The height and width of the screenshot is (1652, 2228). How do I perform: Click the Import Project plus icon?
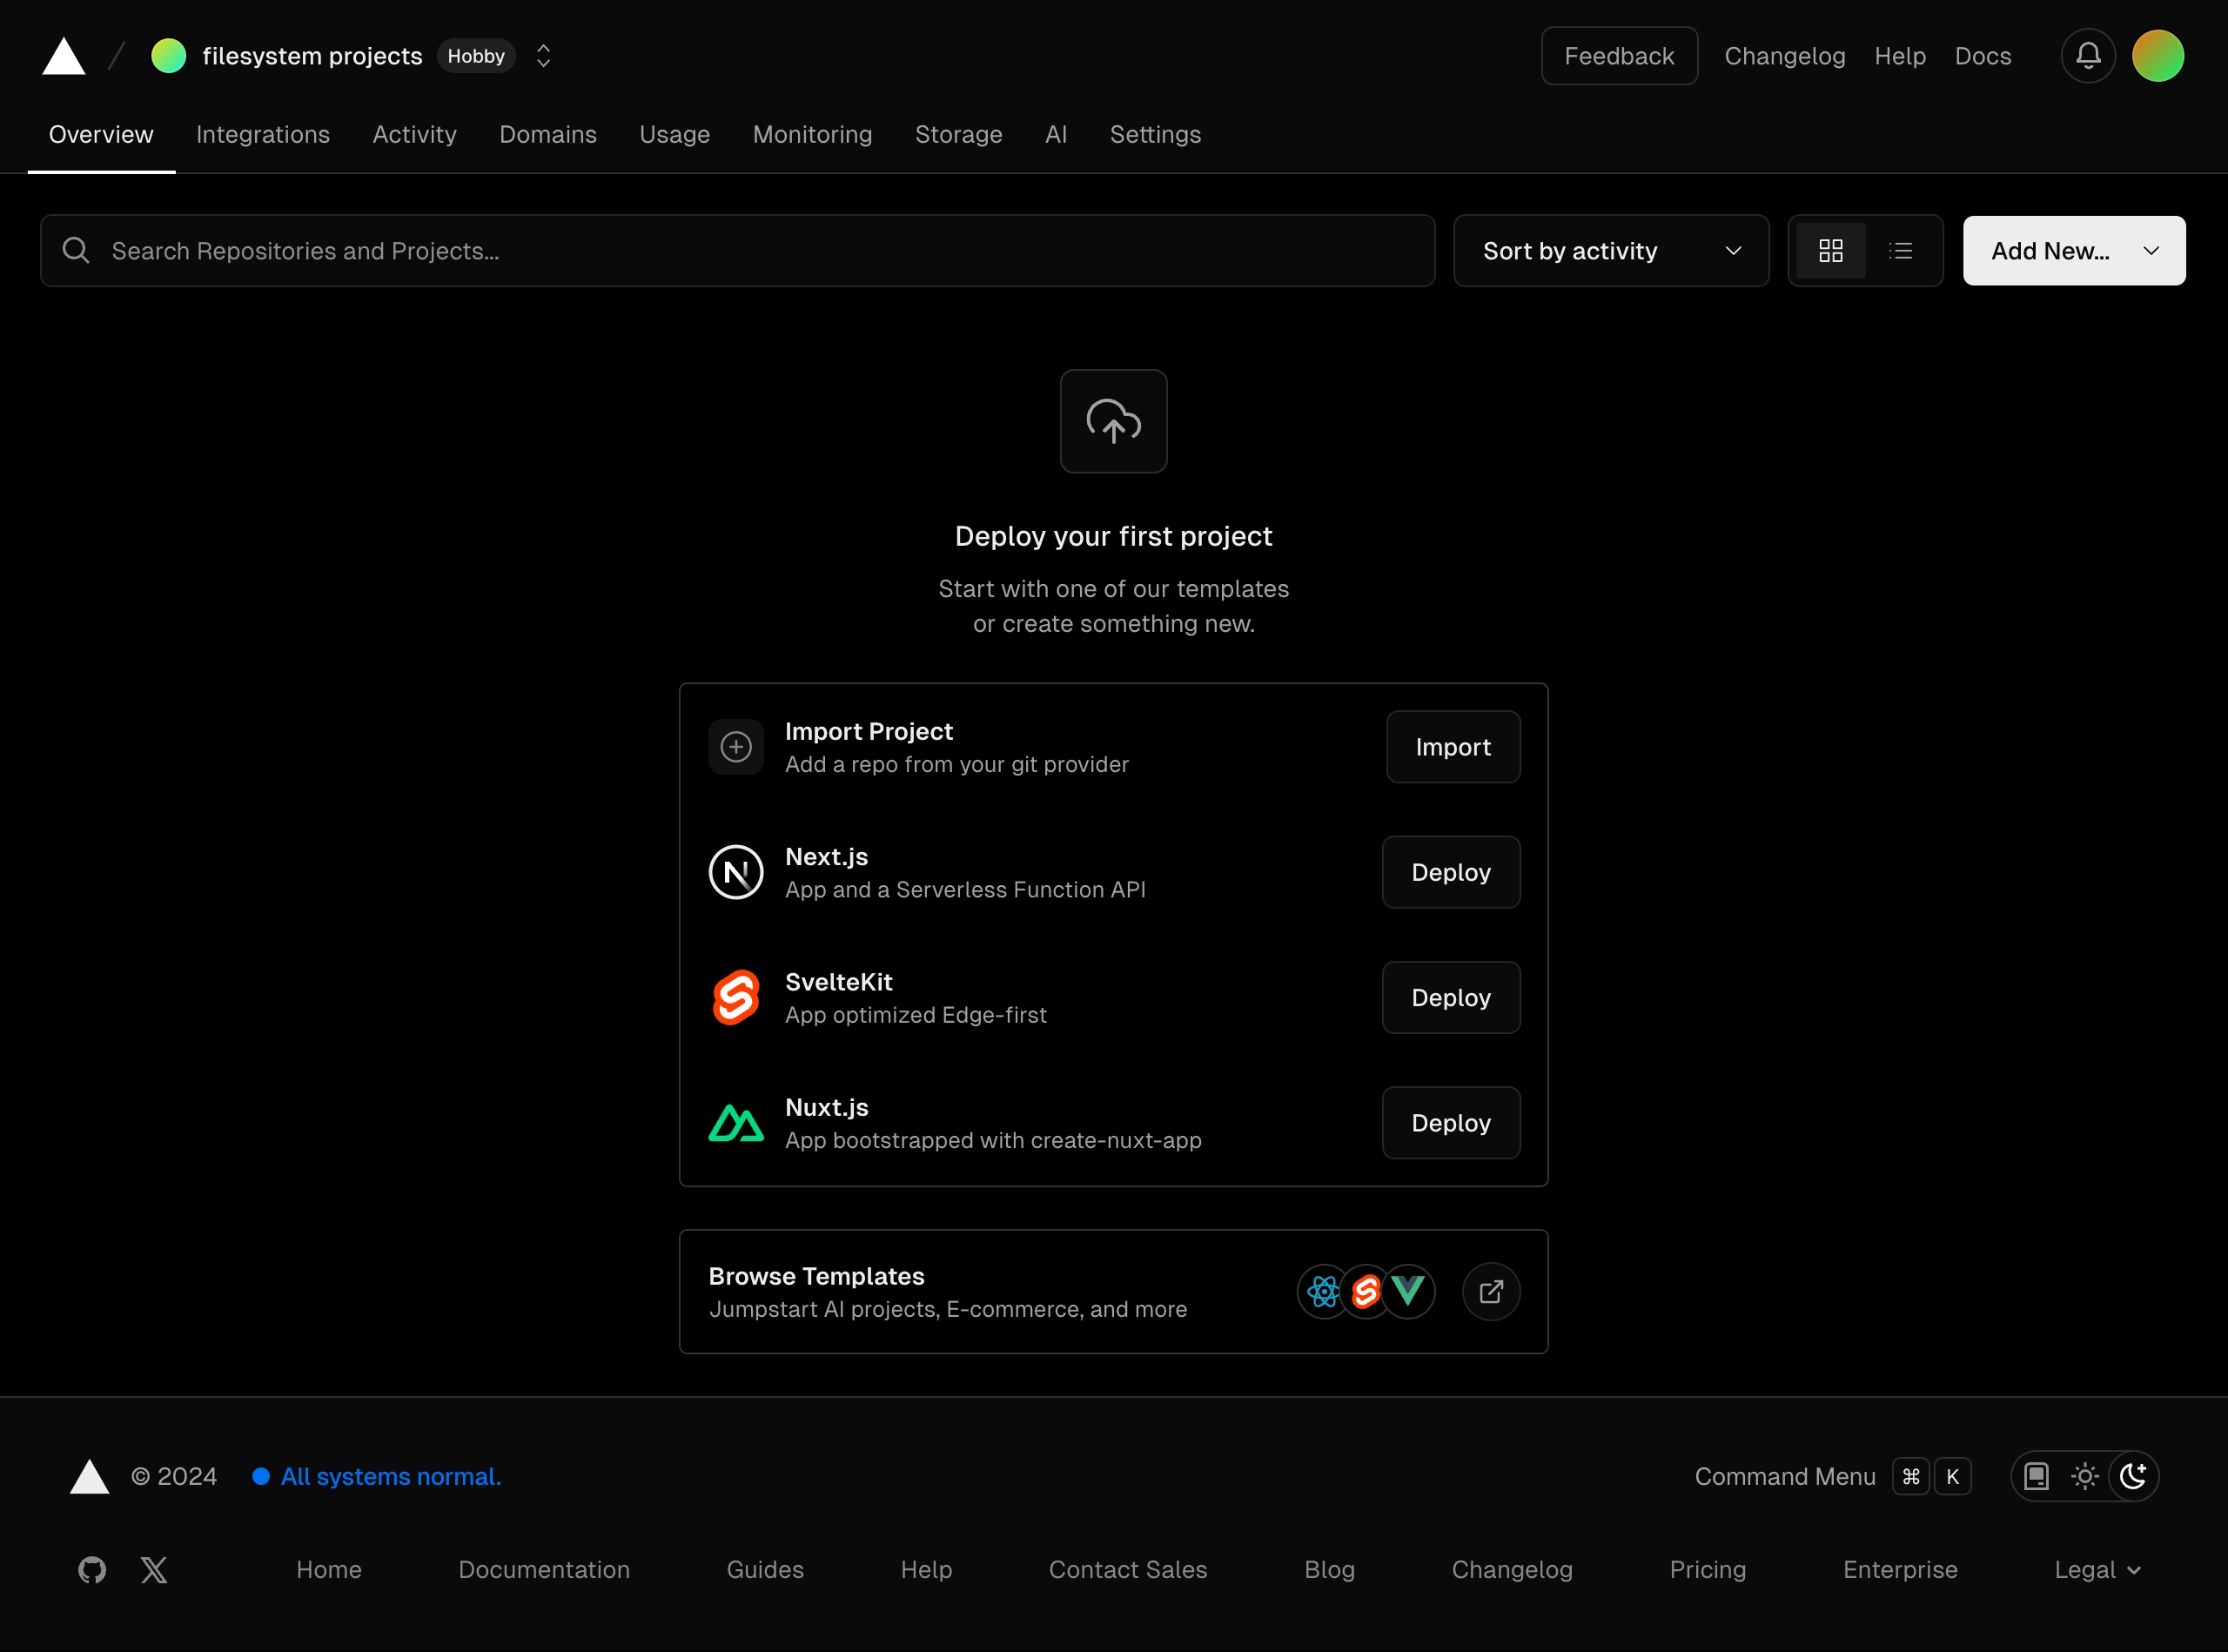click(x=736, y=747)
